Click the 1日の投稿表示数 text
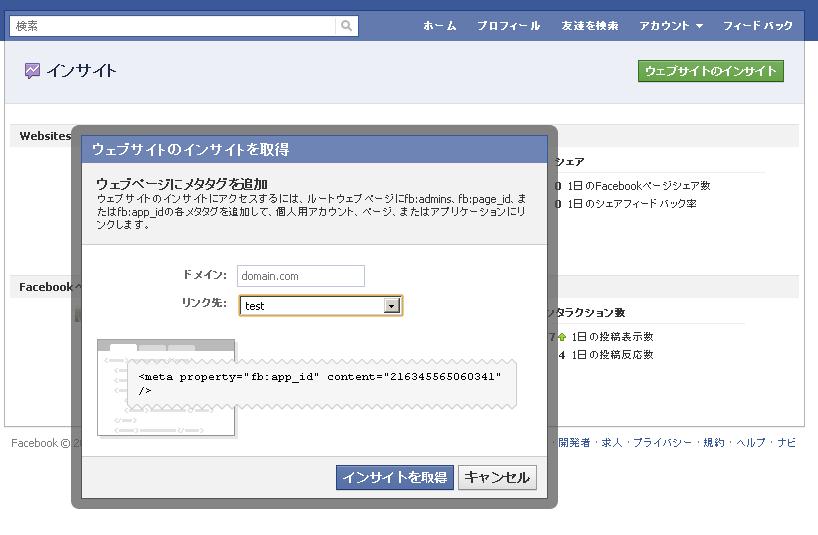The height and width of the screenshot is (535, 818). coord(612,337)
